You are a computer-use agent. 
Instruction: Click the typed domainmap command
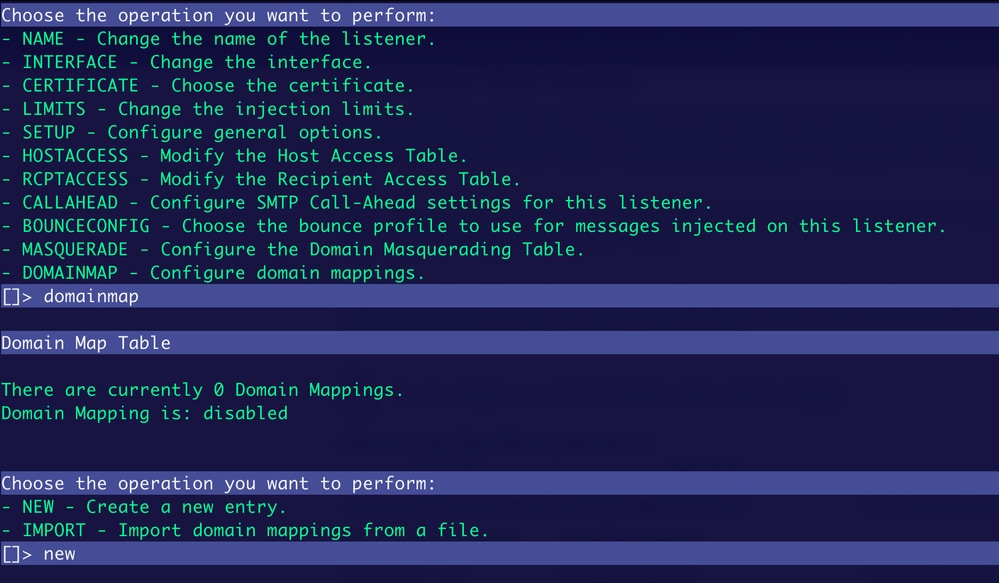(91, 296)
